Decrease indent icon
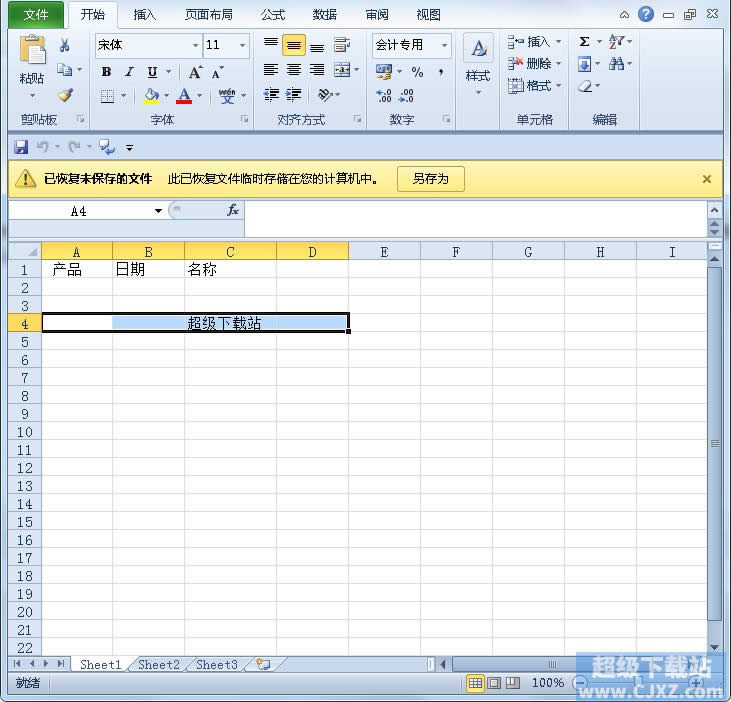The width and height of the screenshot is (731, 702). click(x=271, y=95)
